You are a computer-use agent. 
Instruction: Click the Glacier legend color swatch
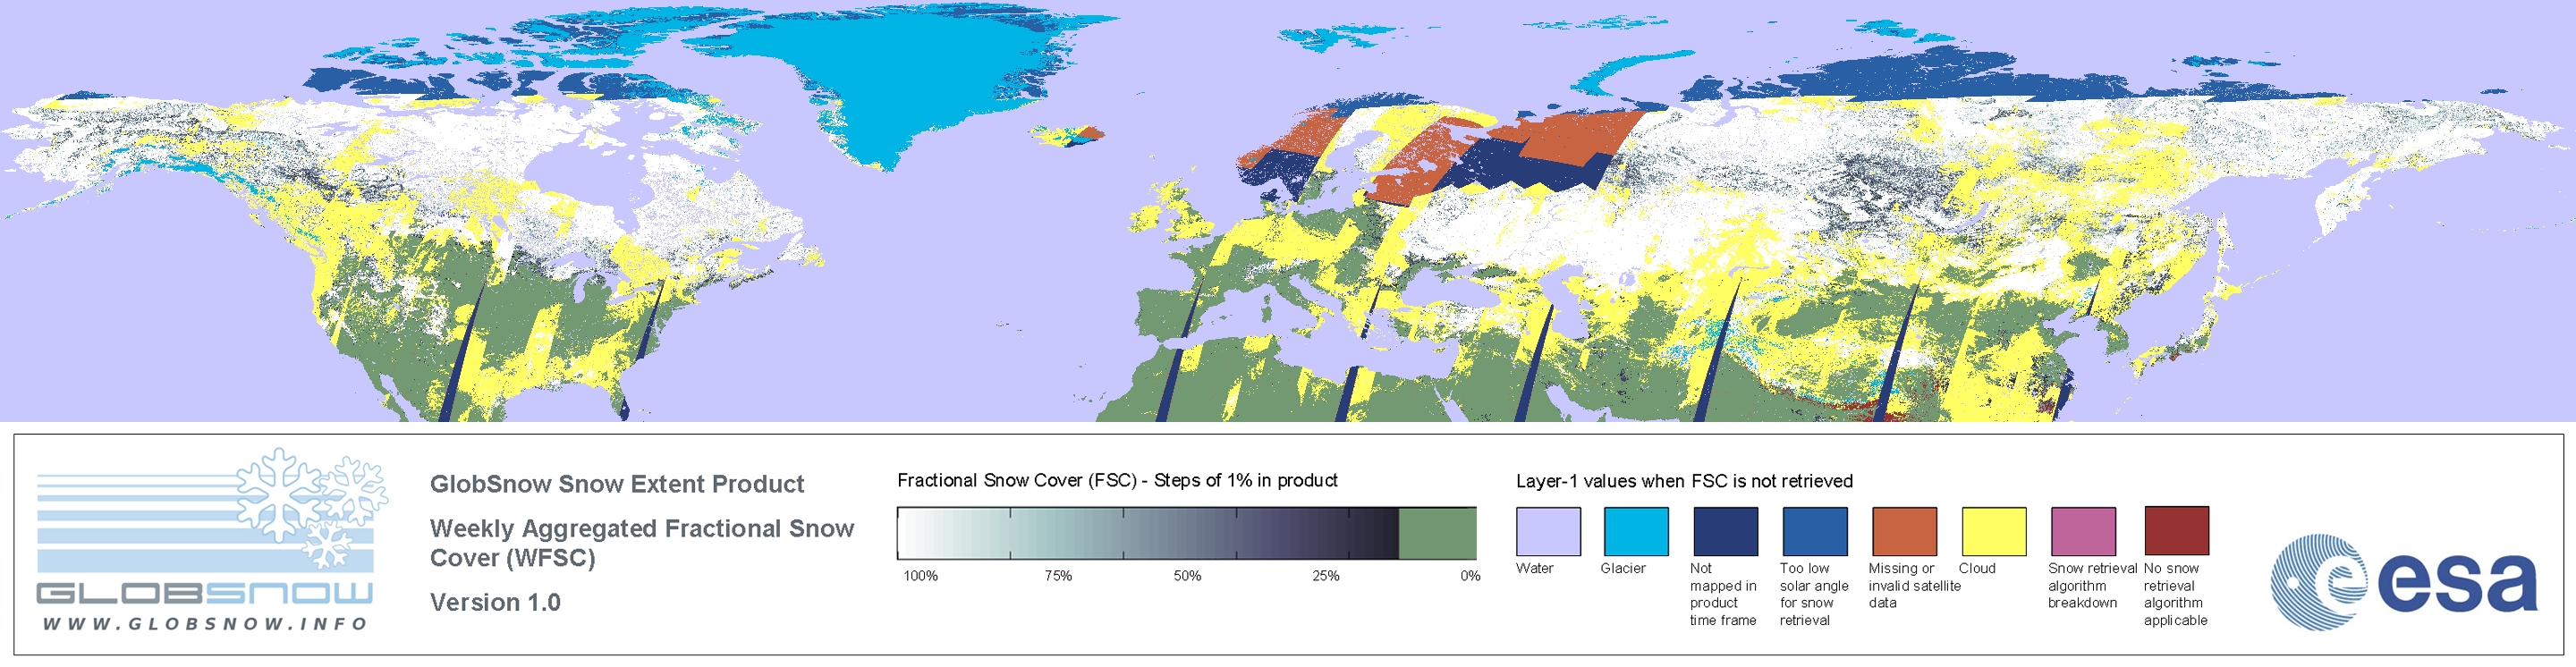tap(1636, 531)
